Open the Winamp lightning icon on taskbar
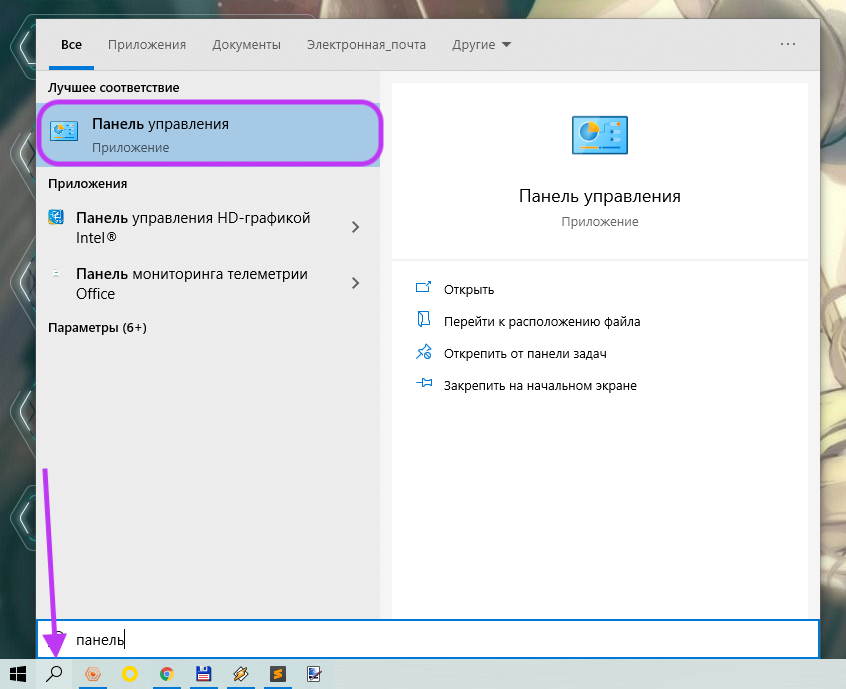This screenshot has width=846, height=689. [x=241, y=674]
